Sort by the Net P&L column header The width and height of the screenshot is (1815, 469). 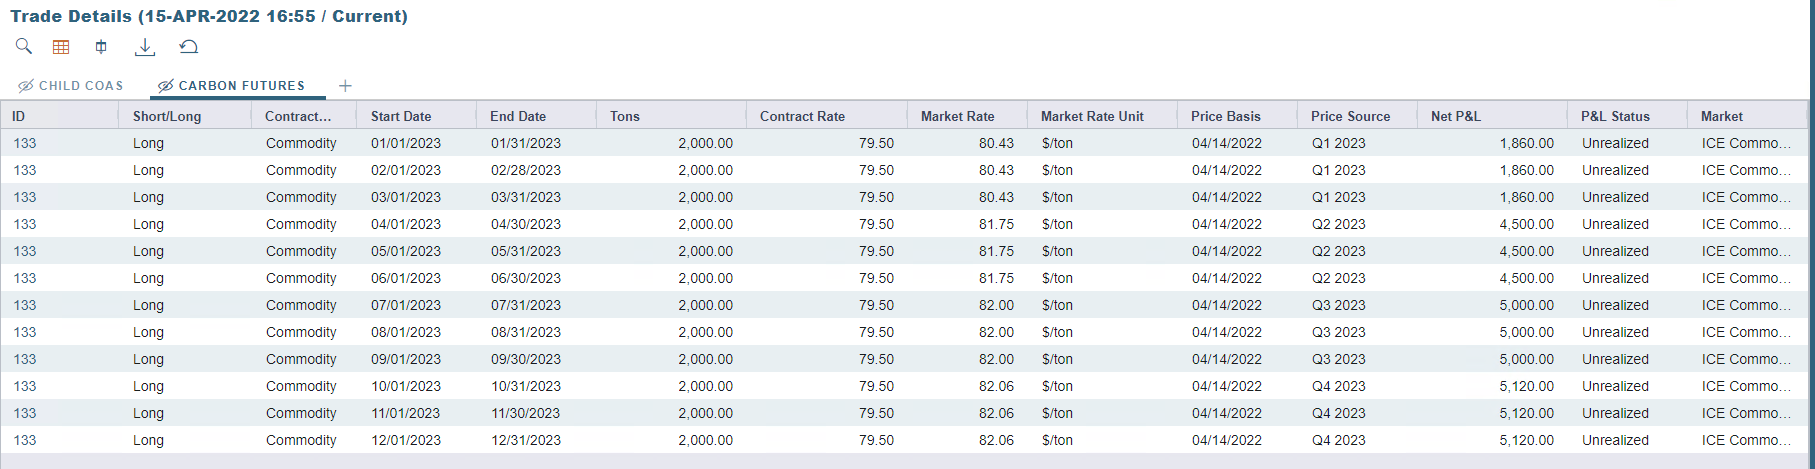tap(1455, 116)
